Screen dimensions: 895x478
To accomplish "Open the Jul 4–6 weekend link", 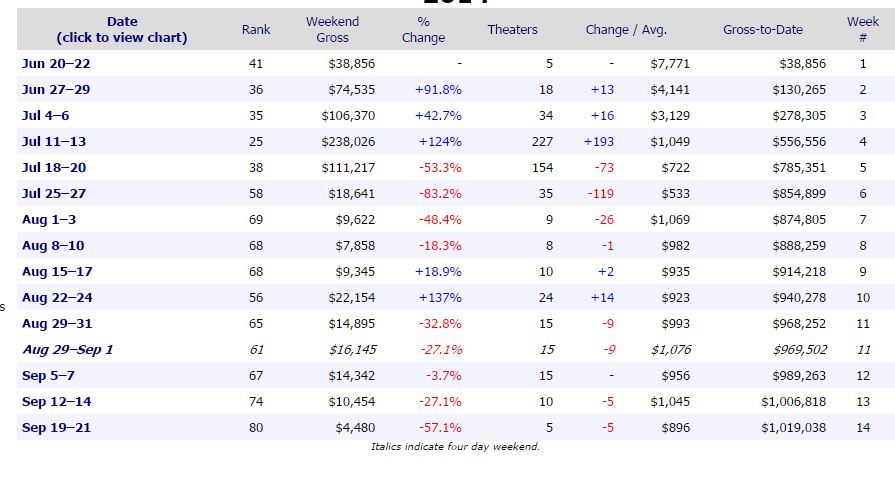I will click(x=46, y=115).
